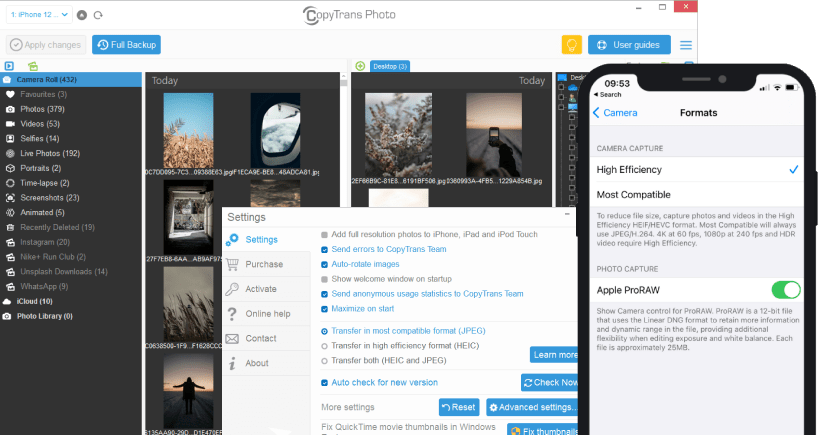Open the About section

[267, 363]
